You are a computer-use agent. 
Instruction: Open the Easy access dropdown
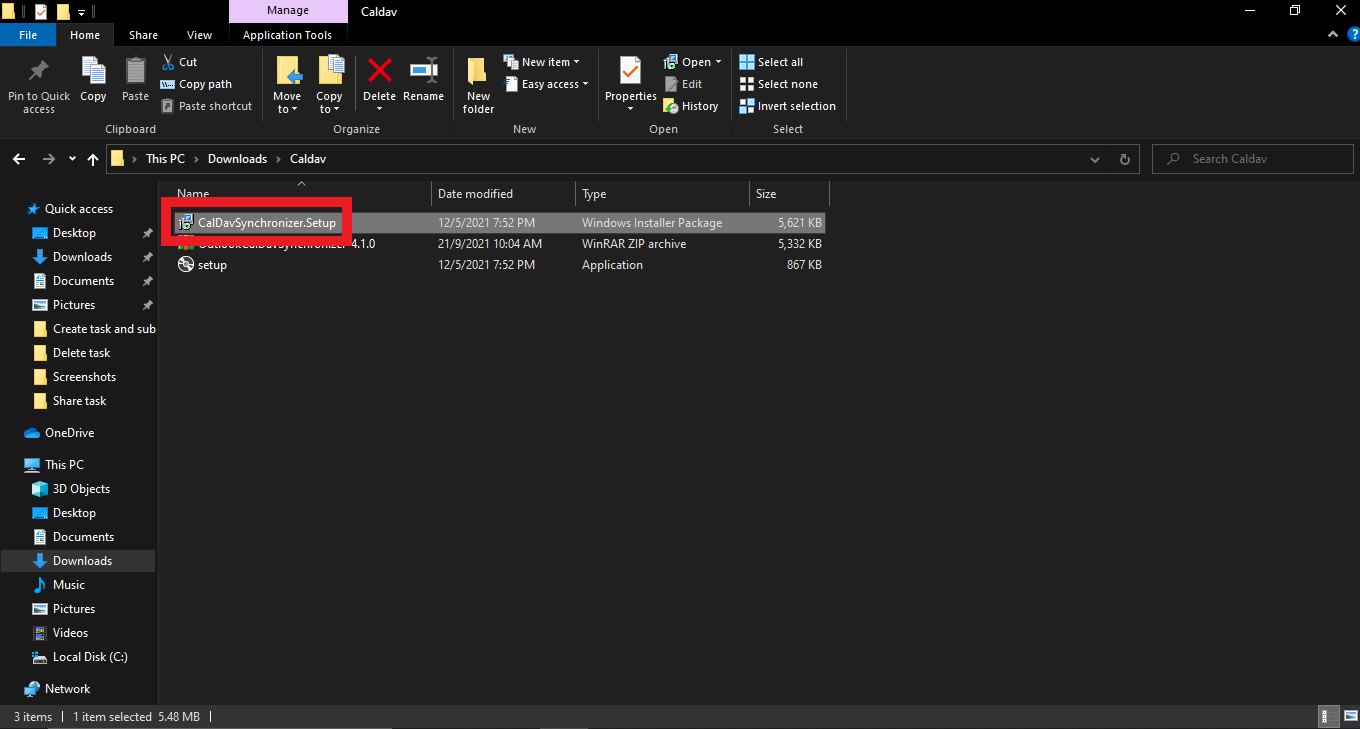click(x=554, y=84)
